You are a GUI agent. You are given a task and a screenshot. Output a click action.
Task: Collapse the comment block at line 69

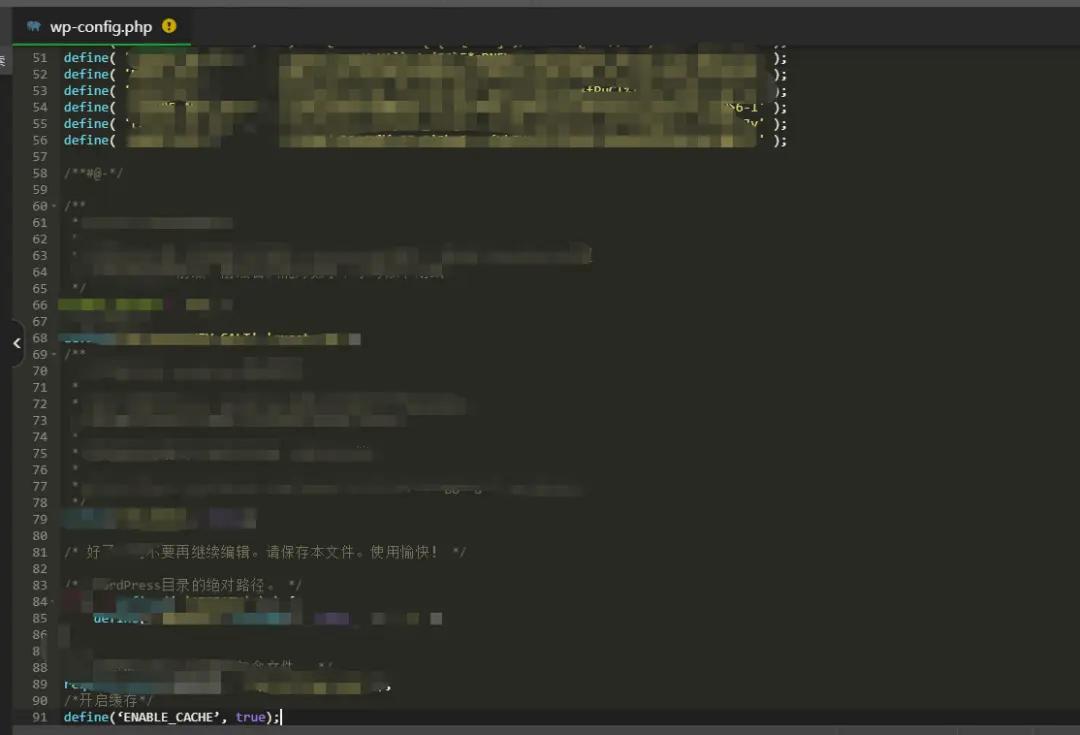(54, 354)
